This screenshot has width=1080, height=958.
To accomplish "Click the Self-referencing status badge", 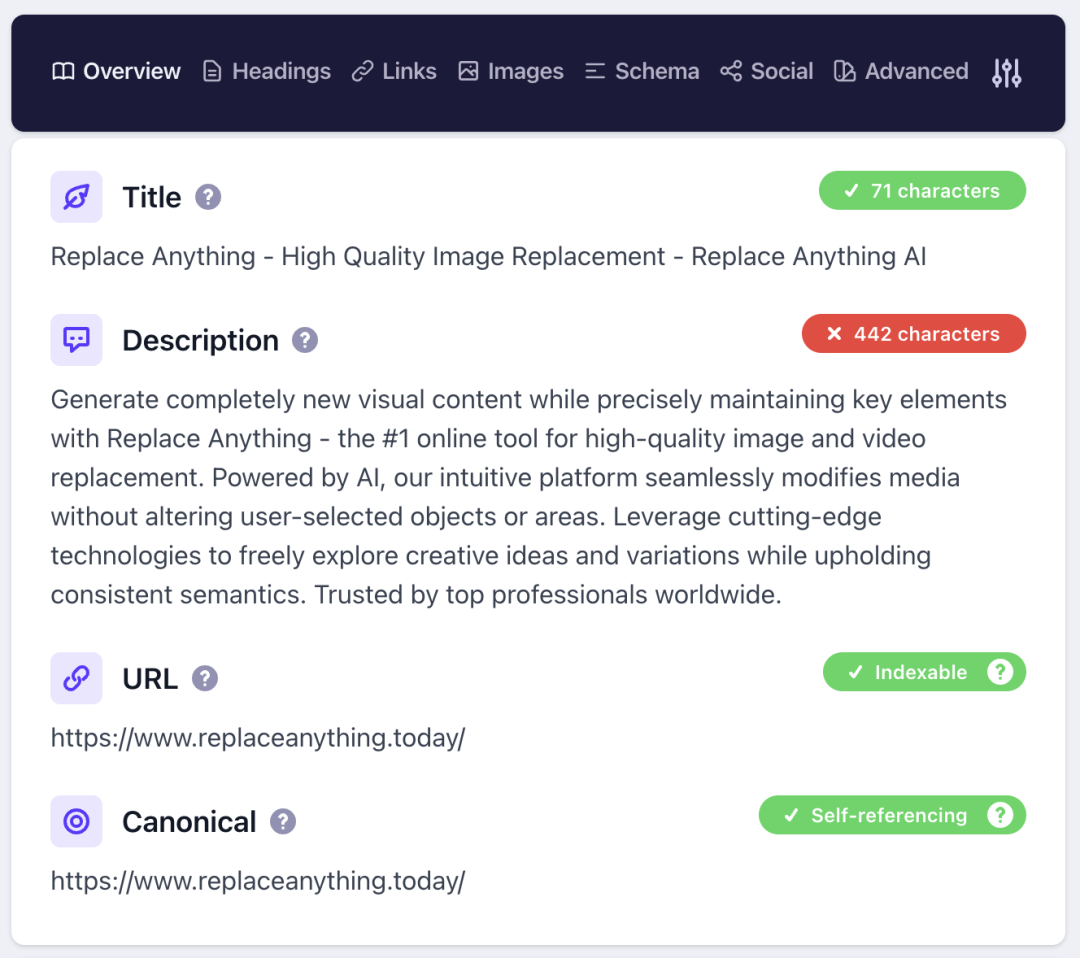I will tap(893, 815).
